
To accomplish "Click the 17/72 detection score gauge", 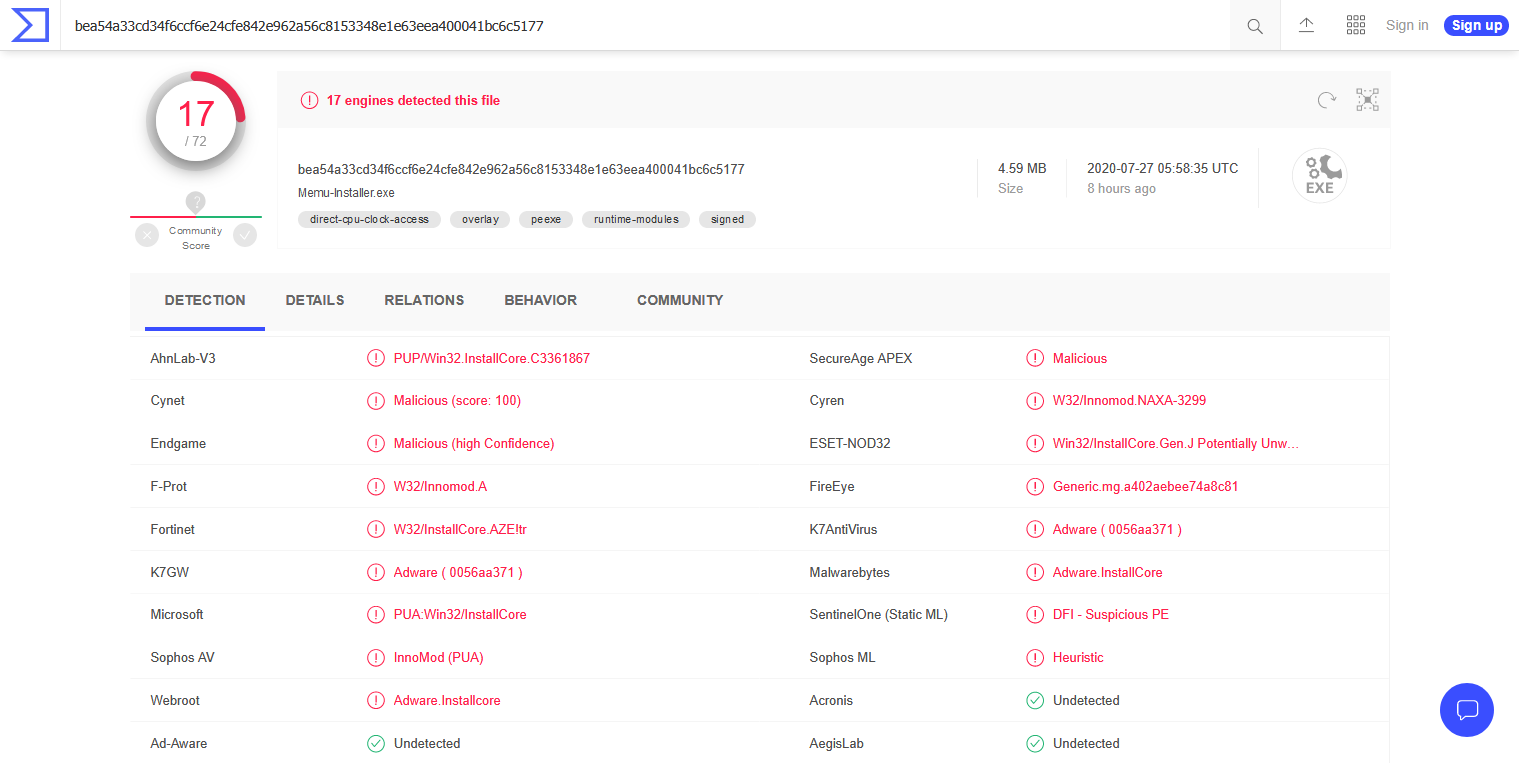I will coord(196,122).
